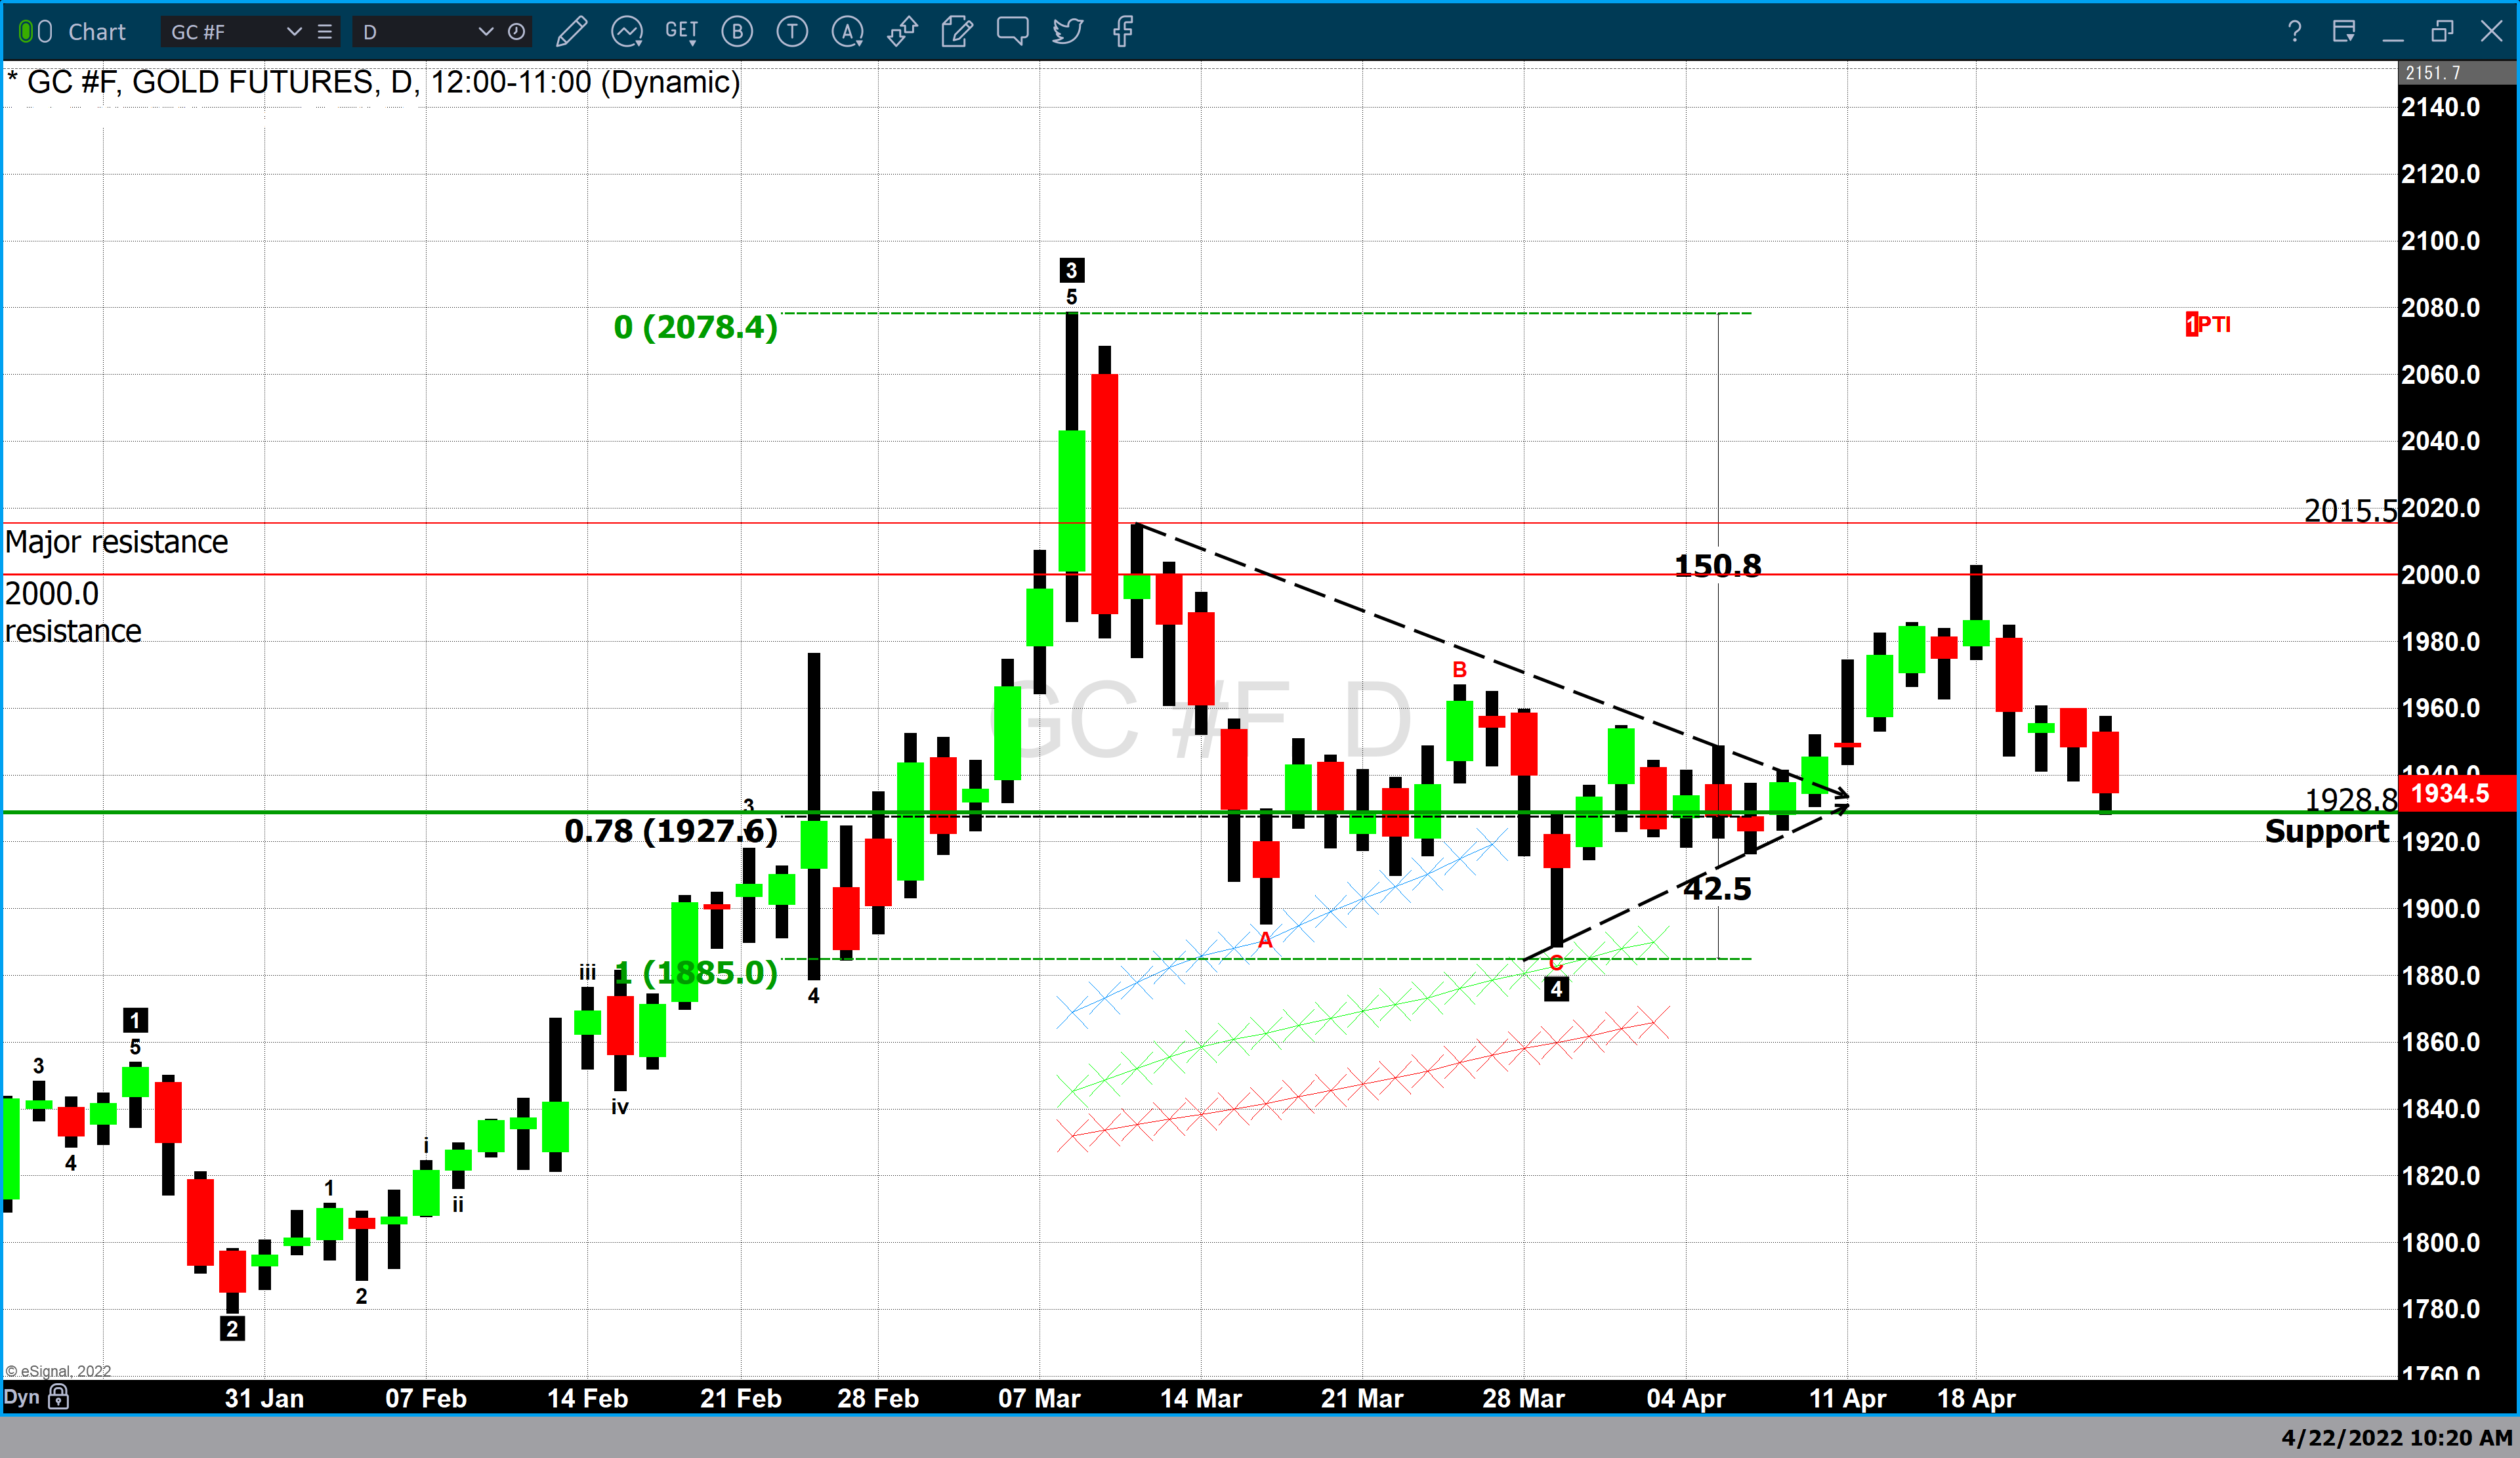Image resolution: width=2520 pixels, height=1458 pixels.
Task: Open the studies line-chart icon menu
Action: point(627,32)
